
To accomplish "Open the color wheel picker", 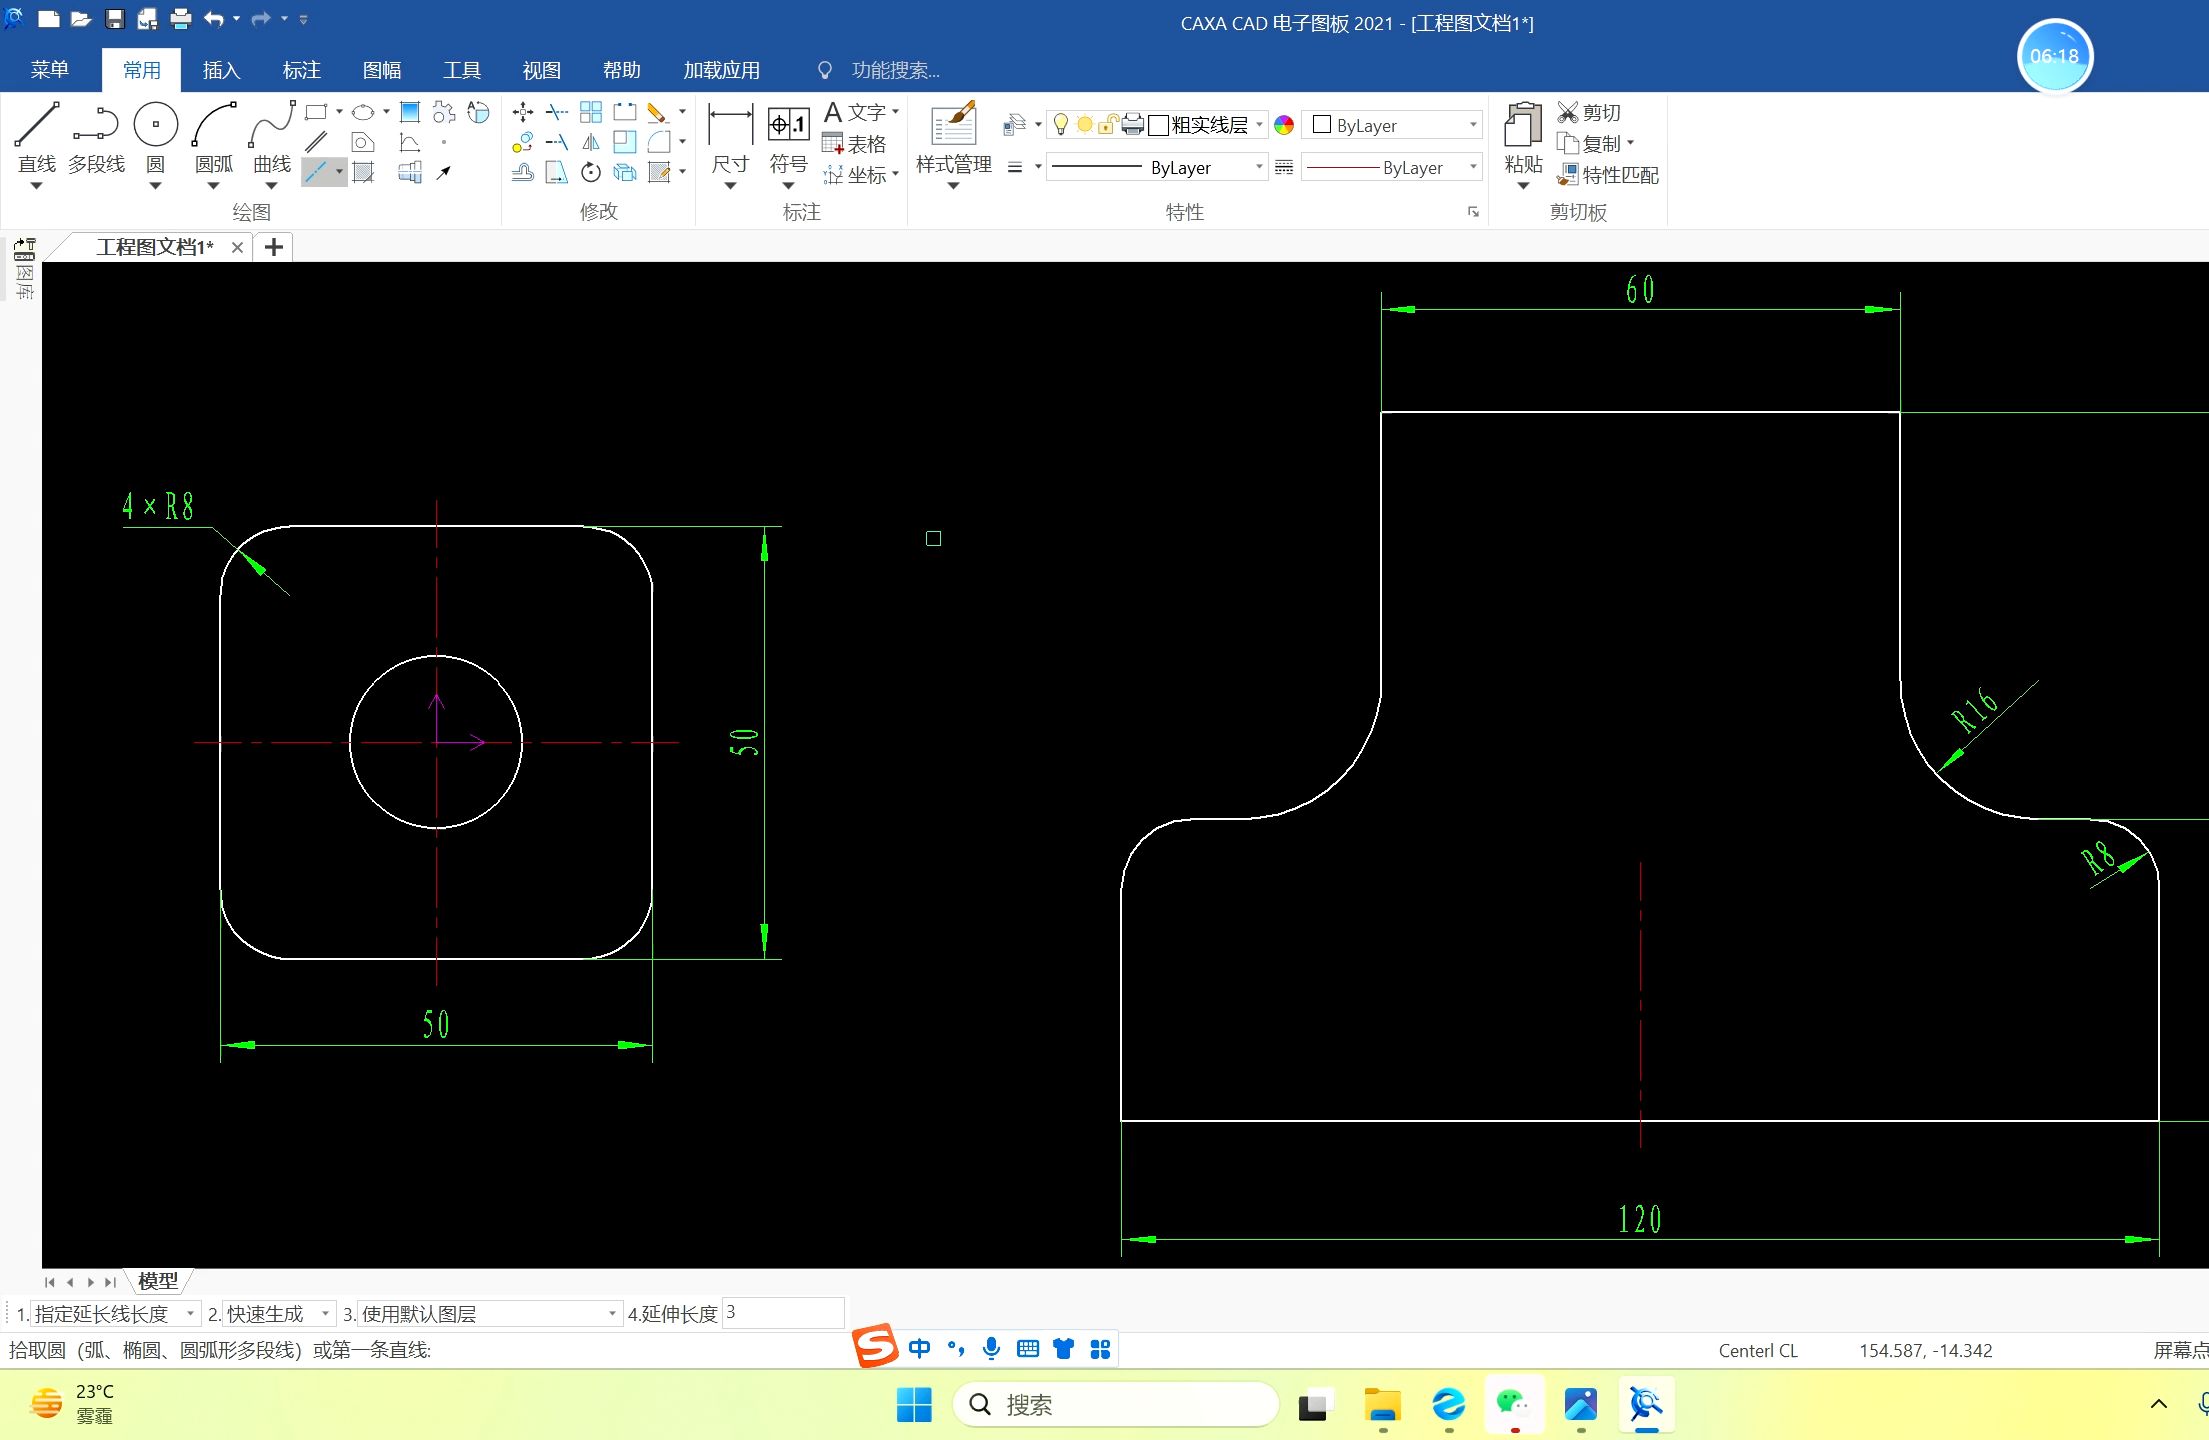I will click(1284, 125).
